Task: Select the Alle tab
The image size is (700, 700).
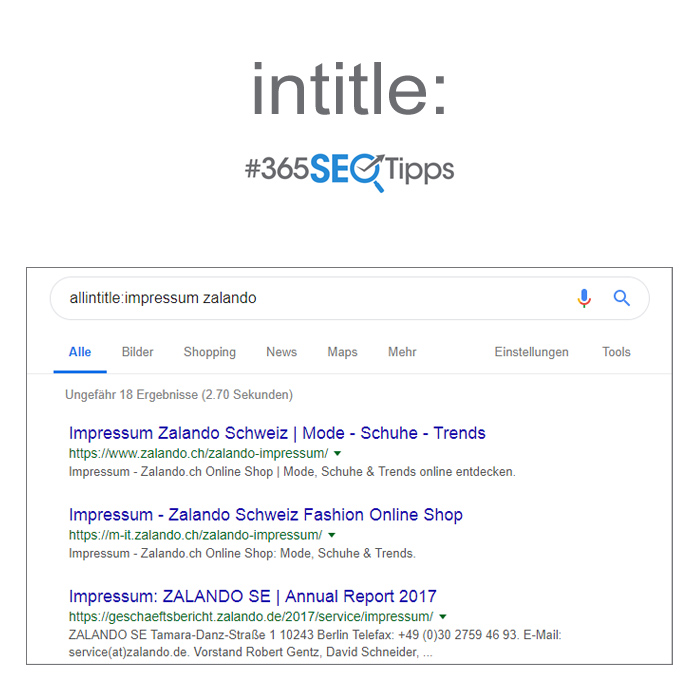Action: pos(80,352)
